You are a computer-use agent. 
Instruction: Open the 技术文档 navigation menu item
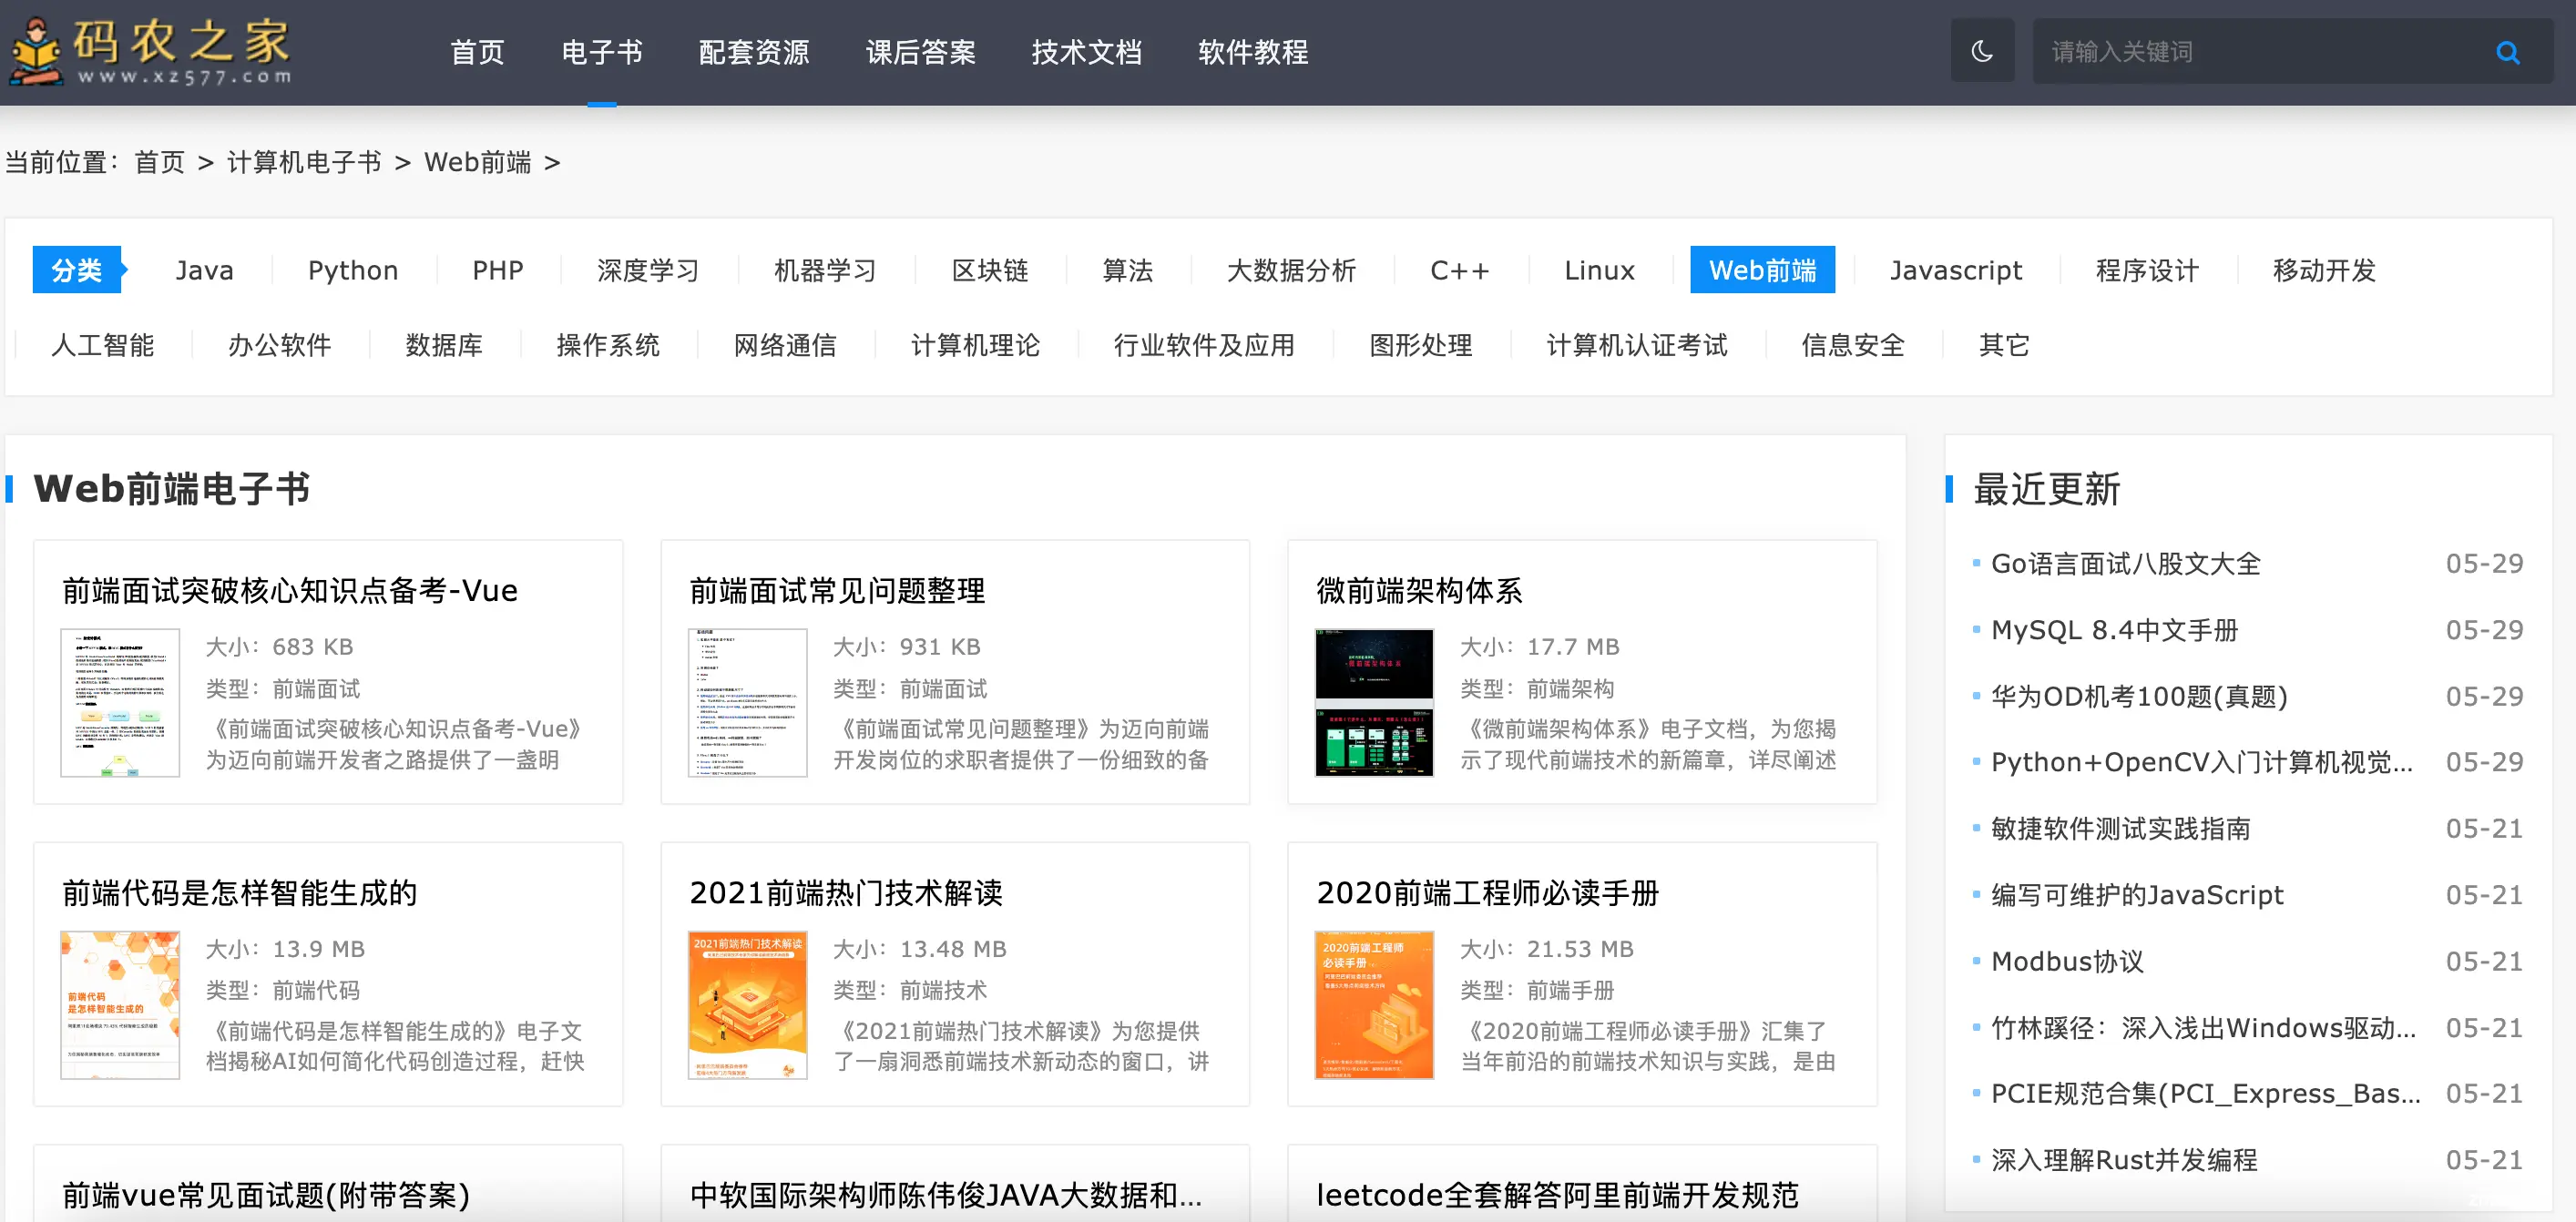point(1086,51)
